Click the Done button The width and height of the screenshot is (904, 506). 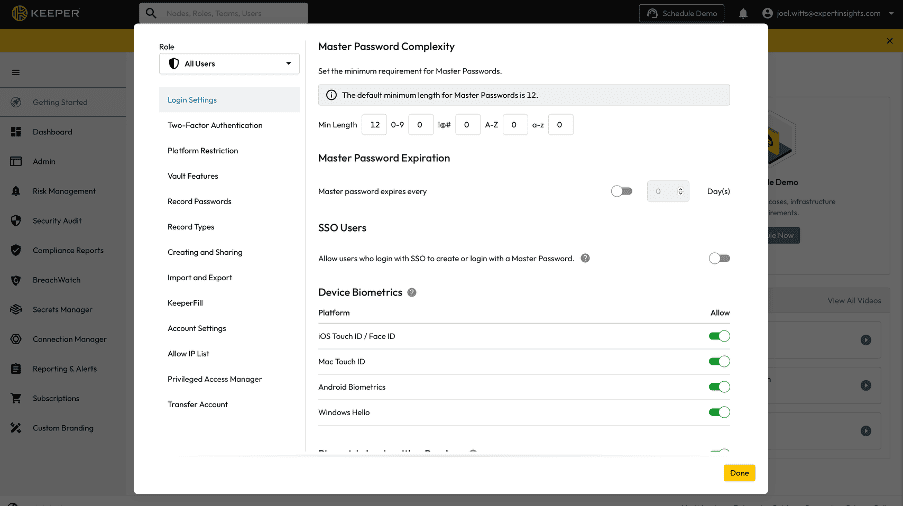pyautogui.click(x=739, y=473)
